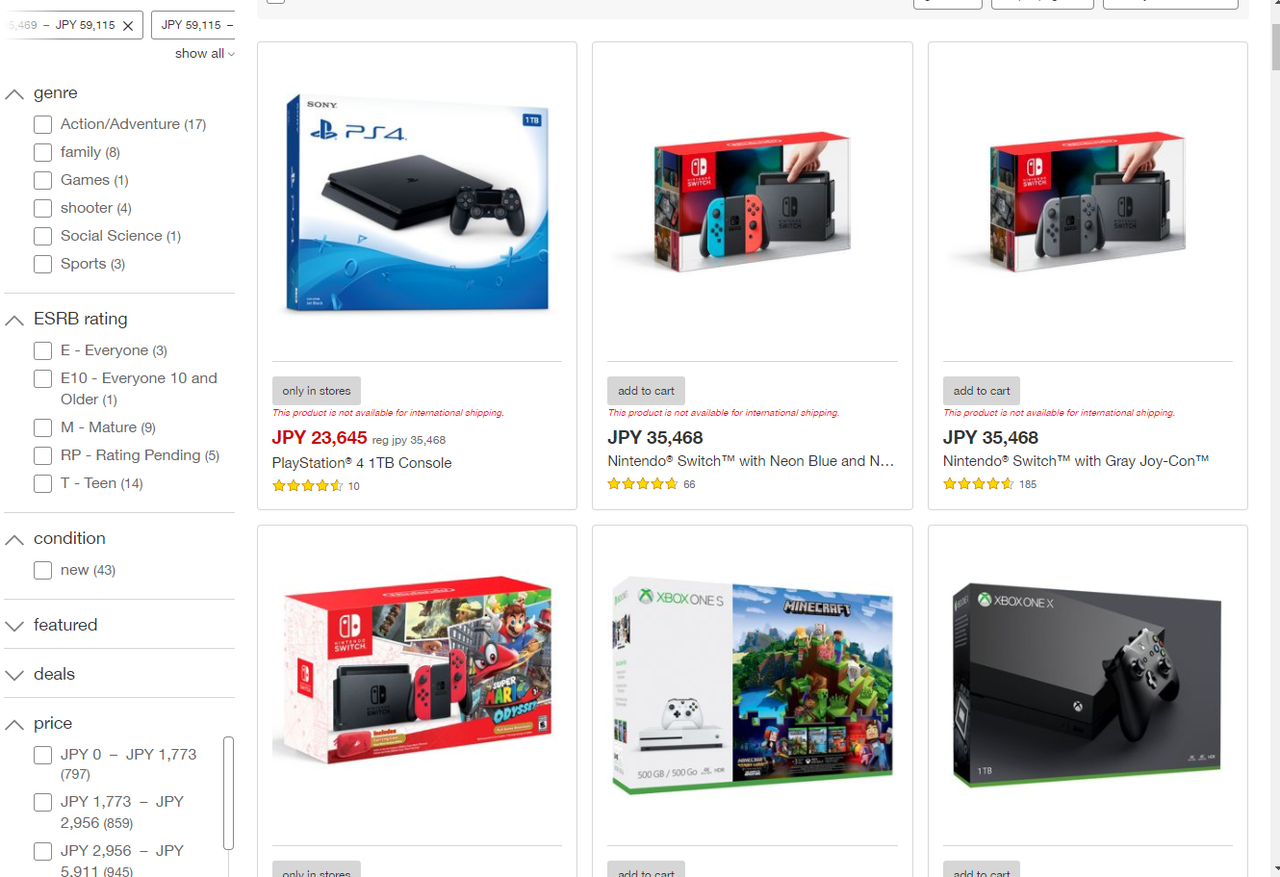Open the PS4 console box thumbnail
1280x877 pixels.
click(x=417, y=203)
